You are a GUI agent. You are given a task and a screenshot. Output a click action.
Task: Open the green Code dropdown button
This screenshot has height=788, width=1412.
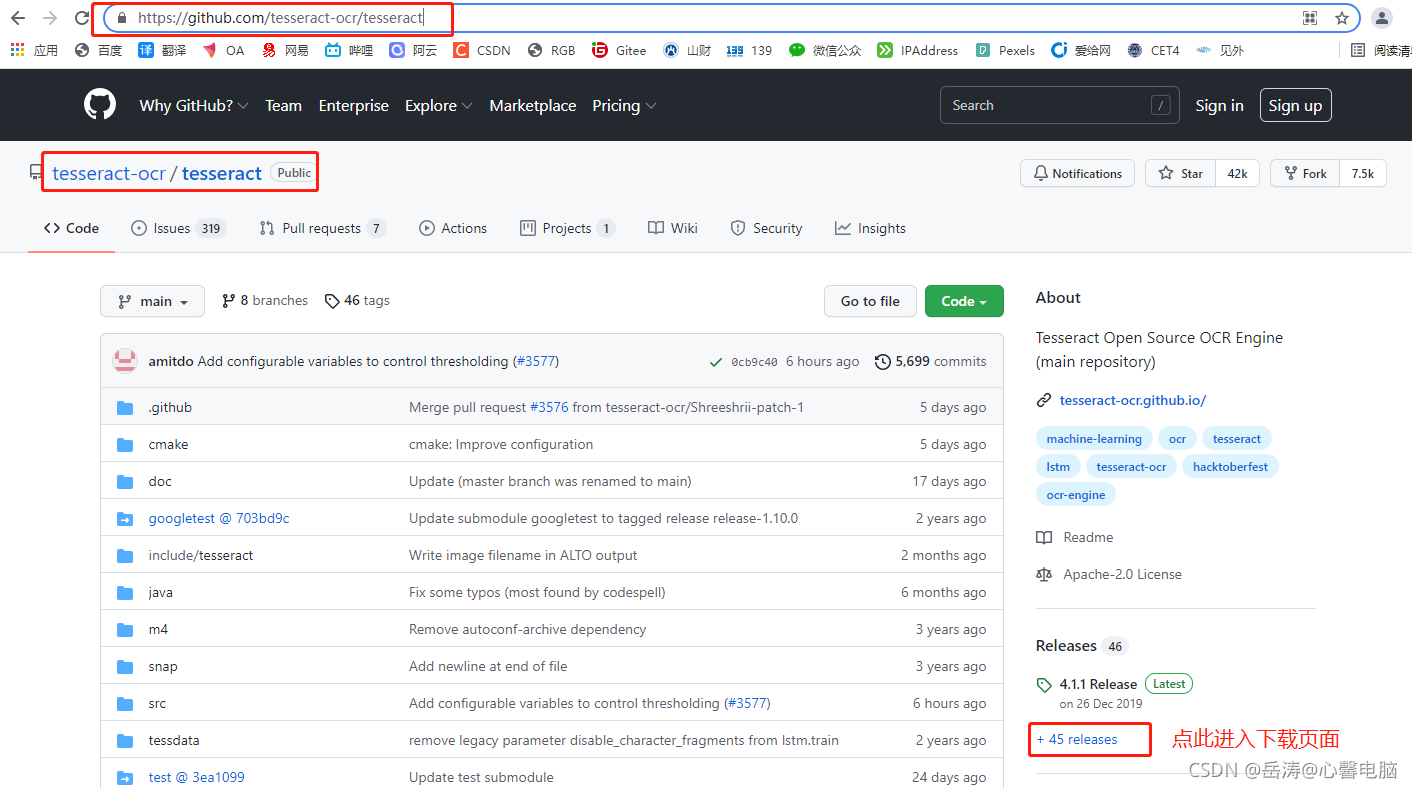pos(964,301)
